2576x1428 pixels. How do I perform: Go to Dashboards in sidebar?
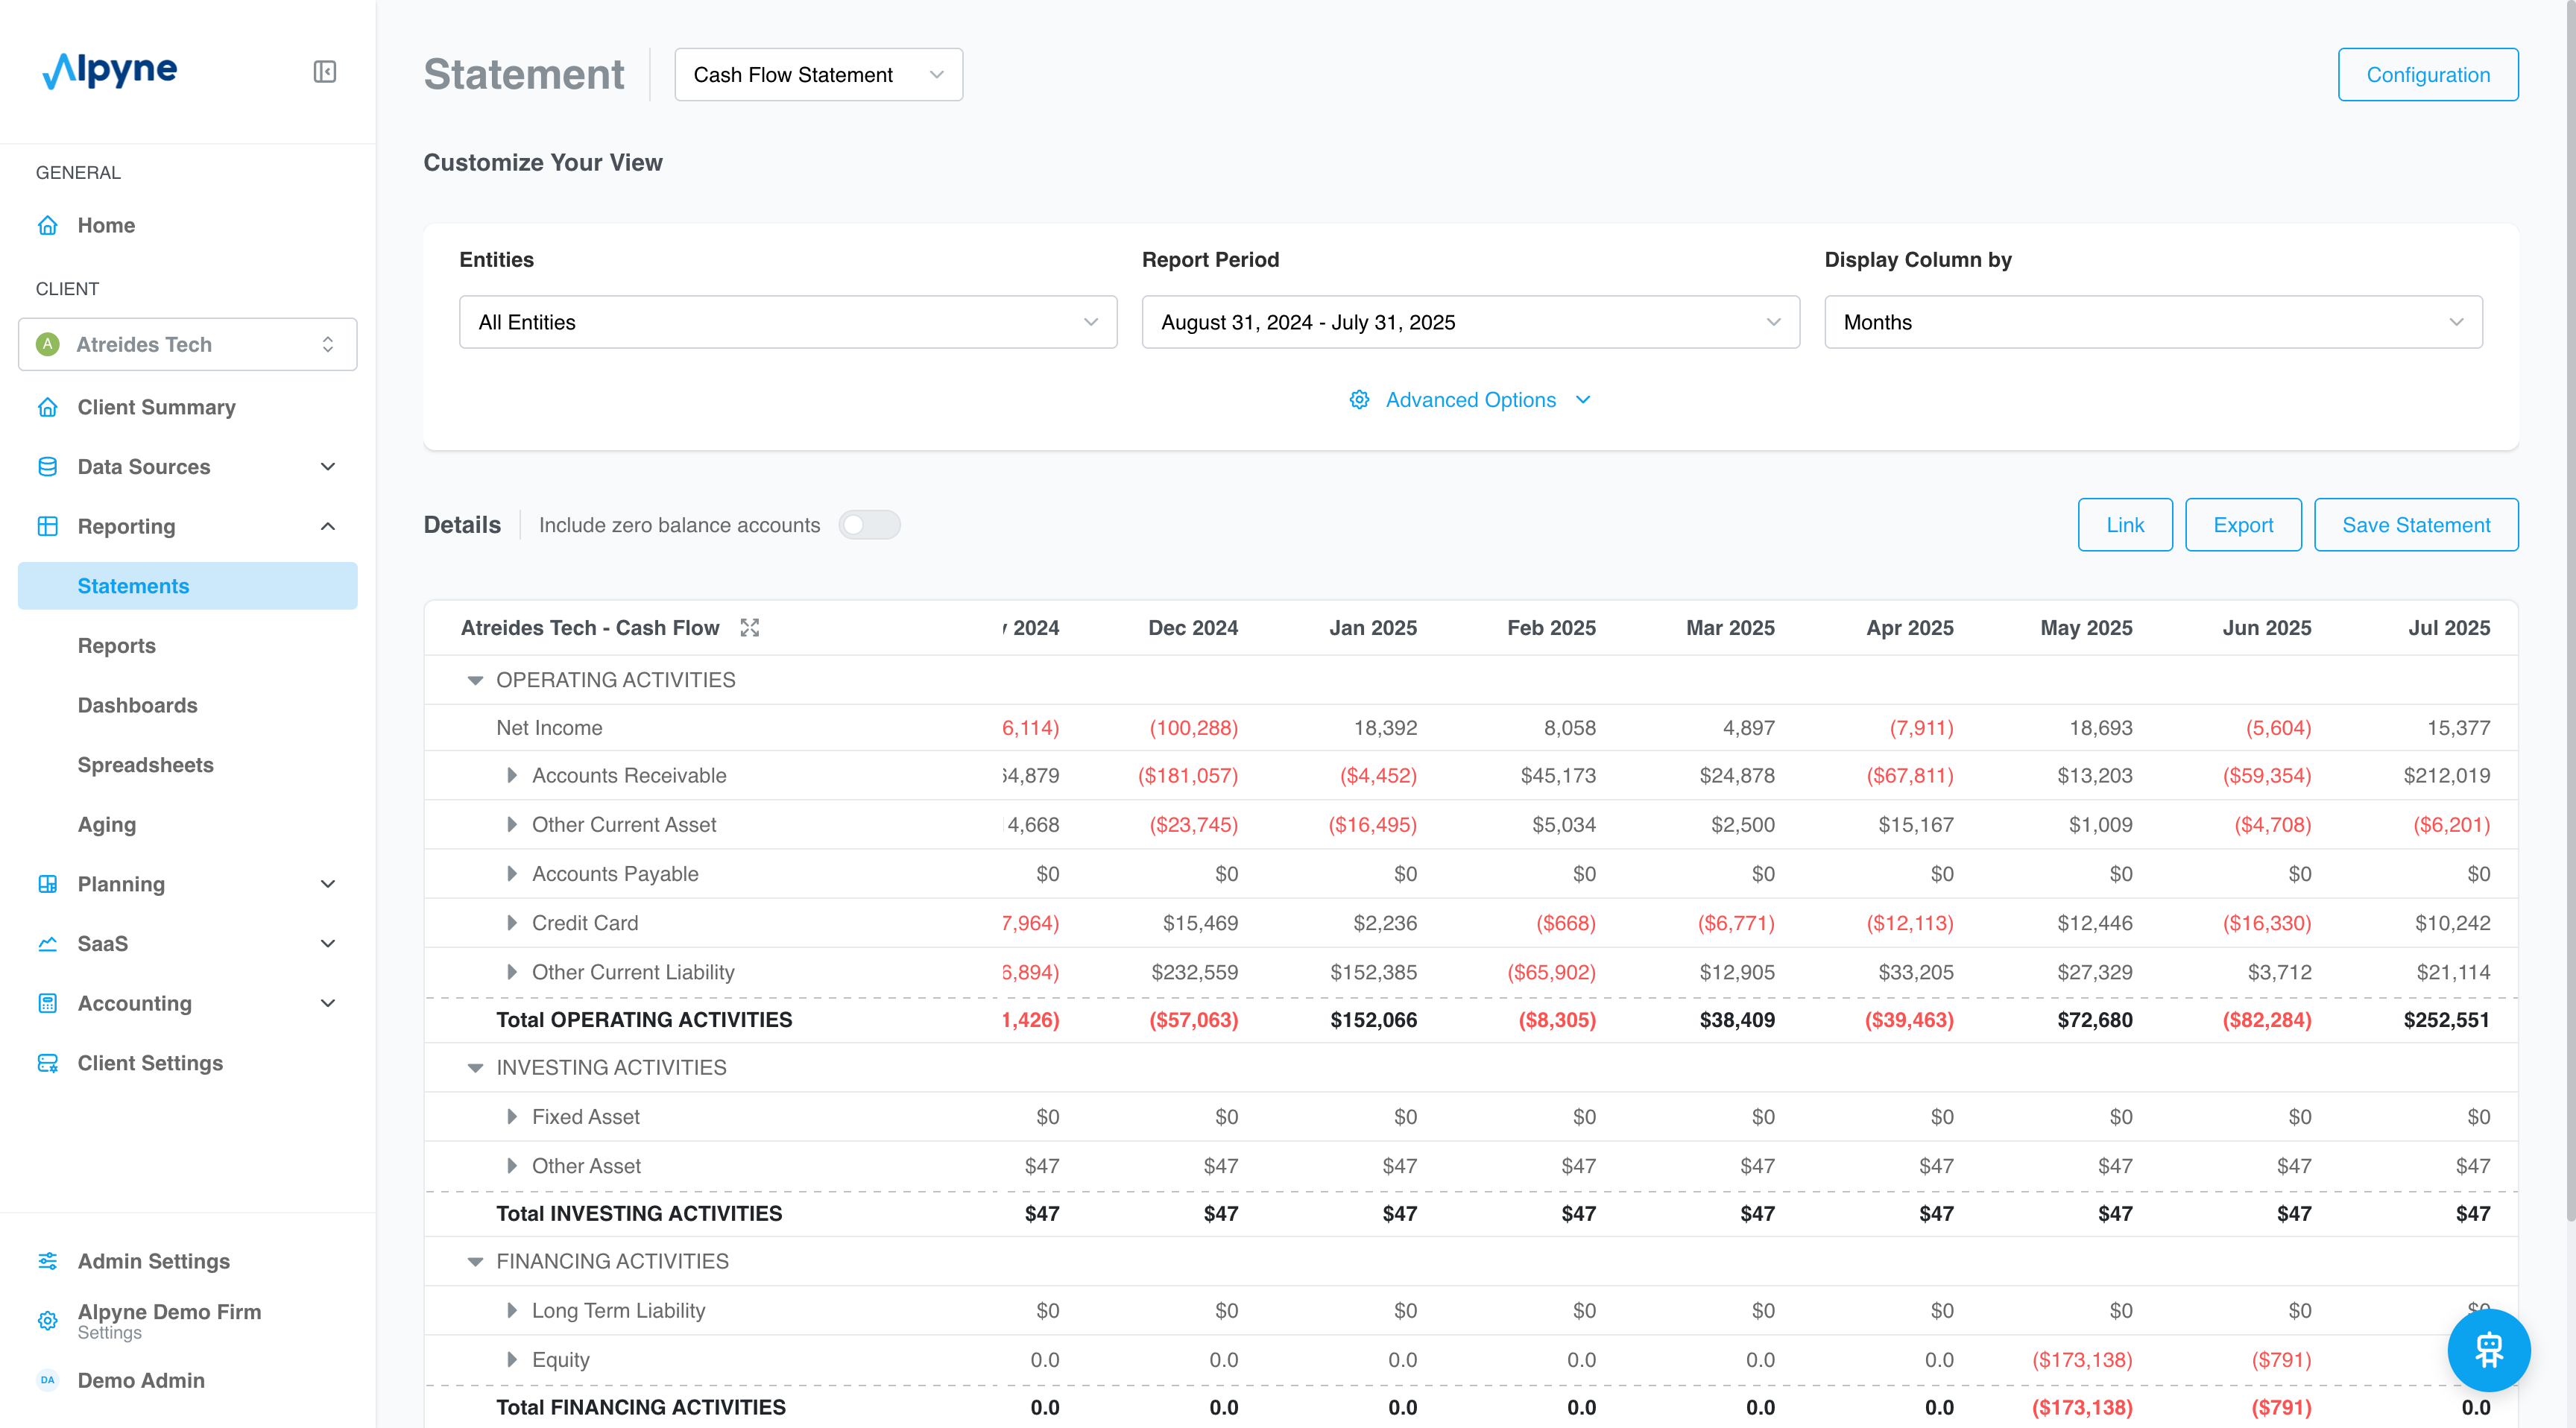click(x=137, y=705)
